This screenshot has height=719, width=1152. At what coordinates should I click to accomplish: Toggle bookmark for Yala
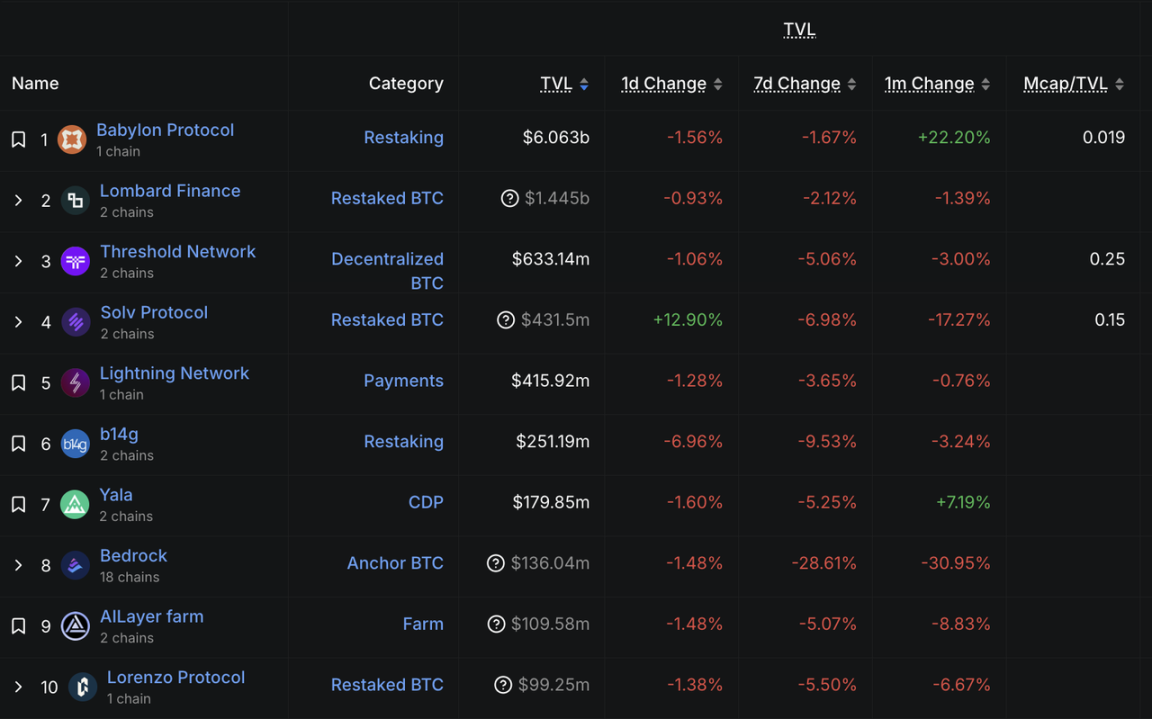18,505
